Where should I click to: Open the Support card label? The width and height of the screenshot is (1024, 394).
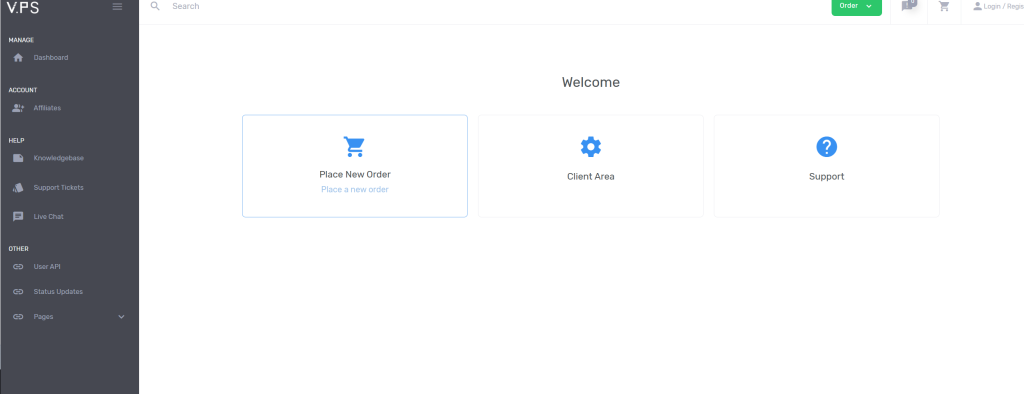(x=827, y=176)
